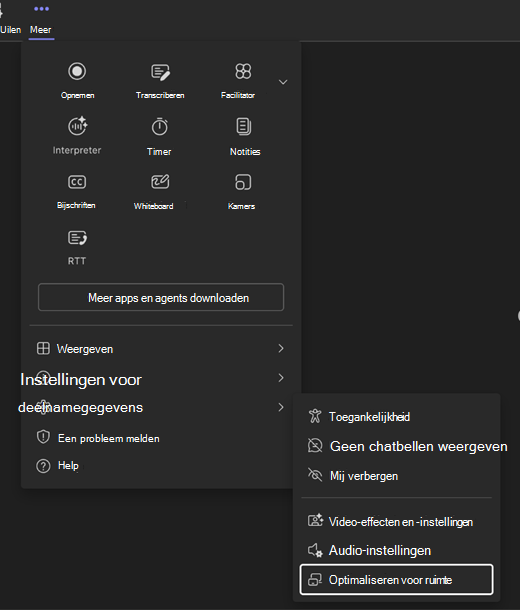Screen dimensions: 520x610
Task: Click the Transcriberen icon
Action: tap(160, 72)
